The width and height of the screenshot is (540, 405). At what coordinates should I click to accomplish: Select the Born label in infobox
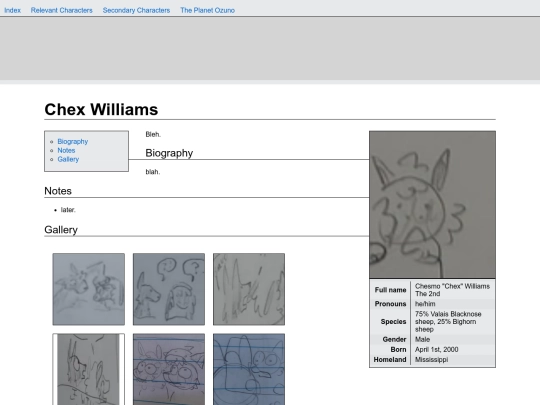(x=398, y=350)
